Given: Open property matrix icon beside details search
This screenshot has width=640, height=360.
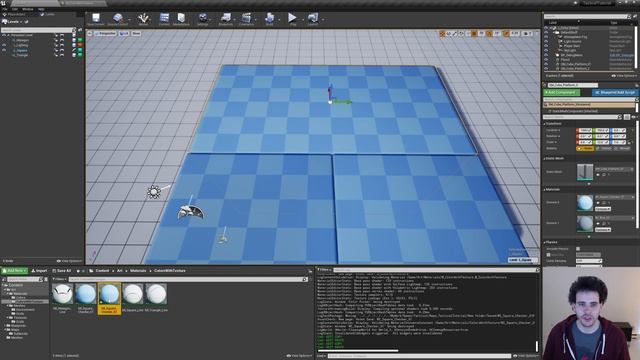Looking at the screenshot, I should (x=627, y=117).
